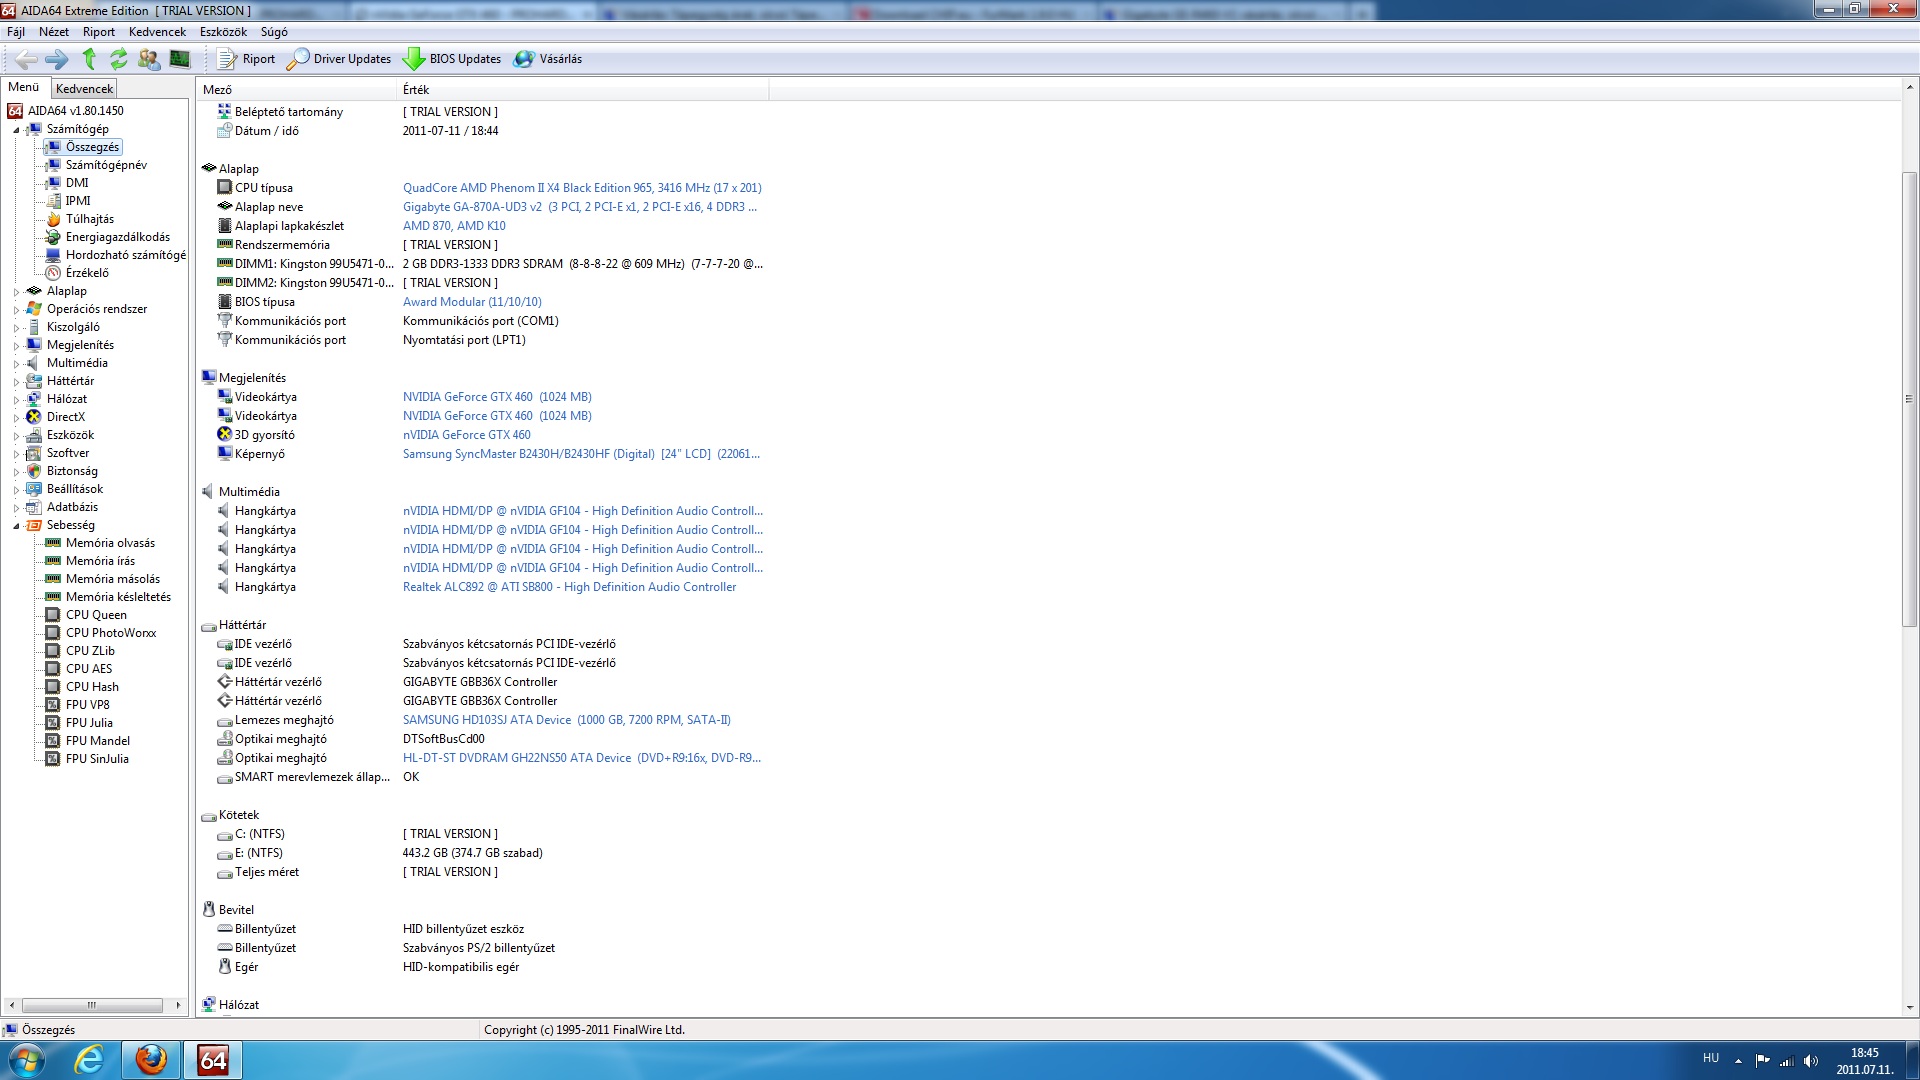Open Firefox from the taskbar
This screenshot has width=1920, height=1080.
152,1060
